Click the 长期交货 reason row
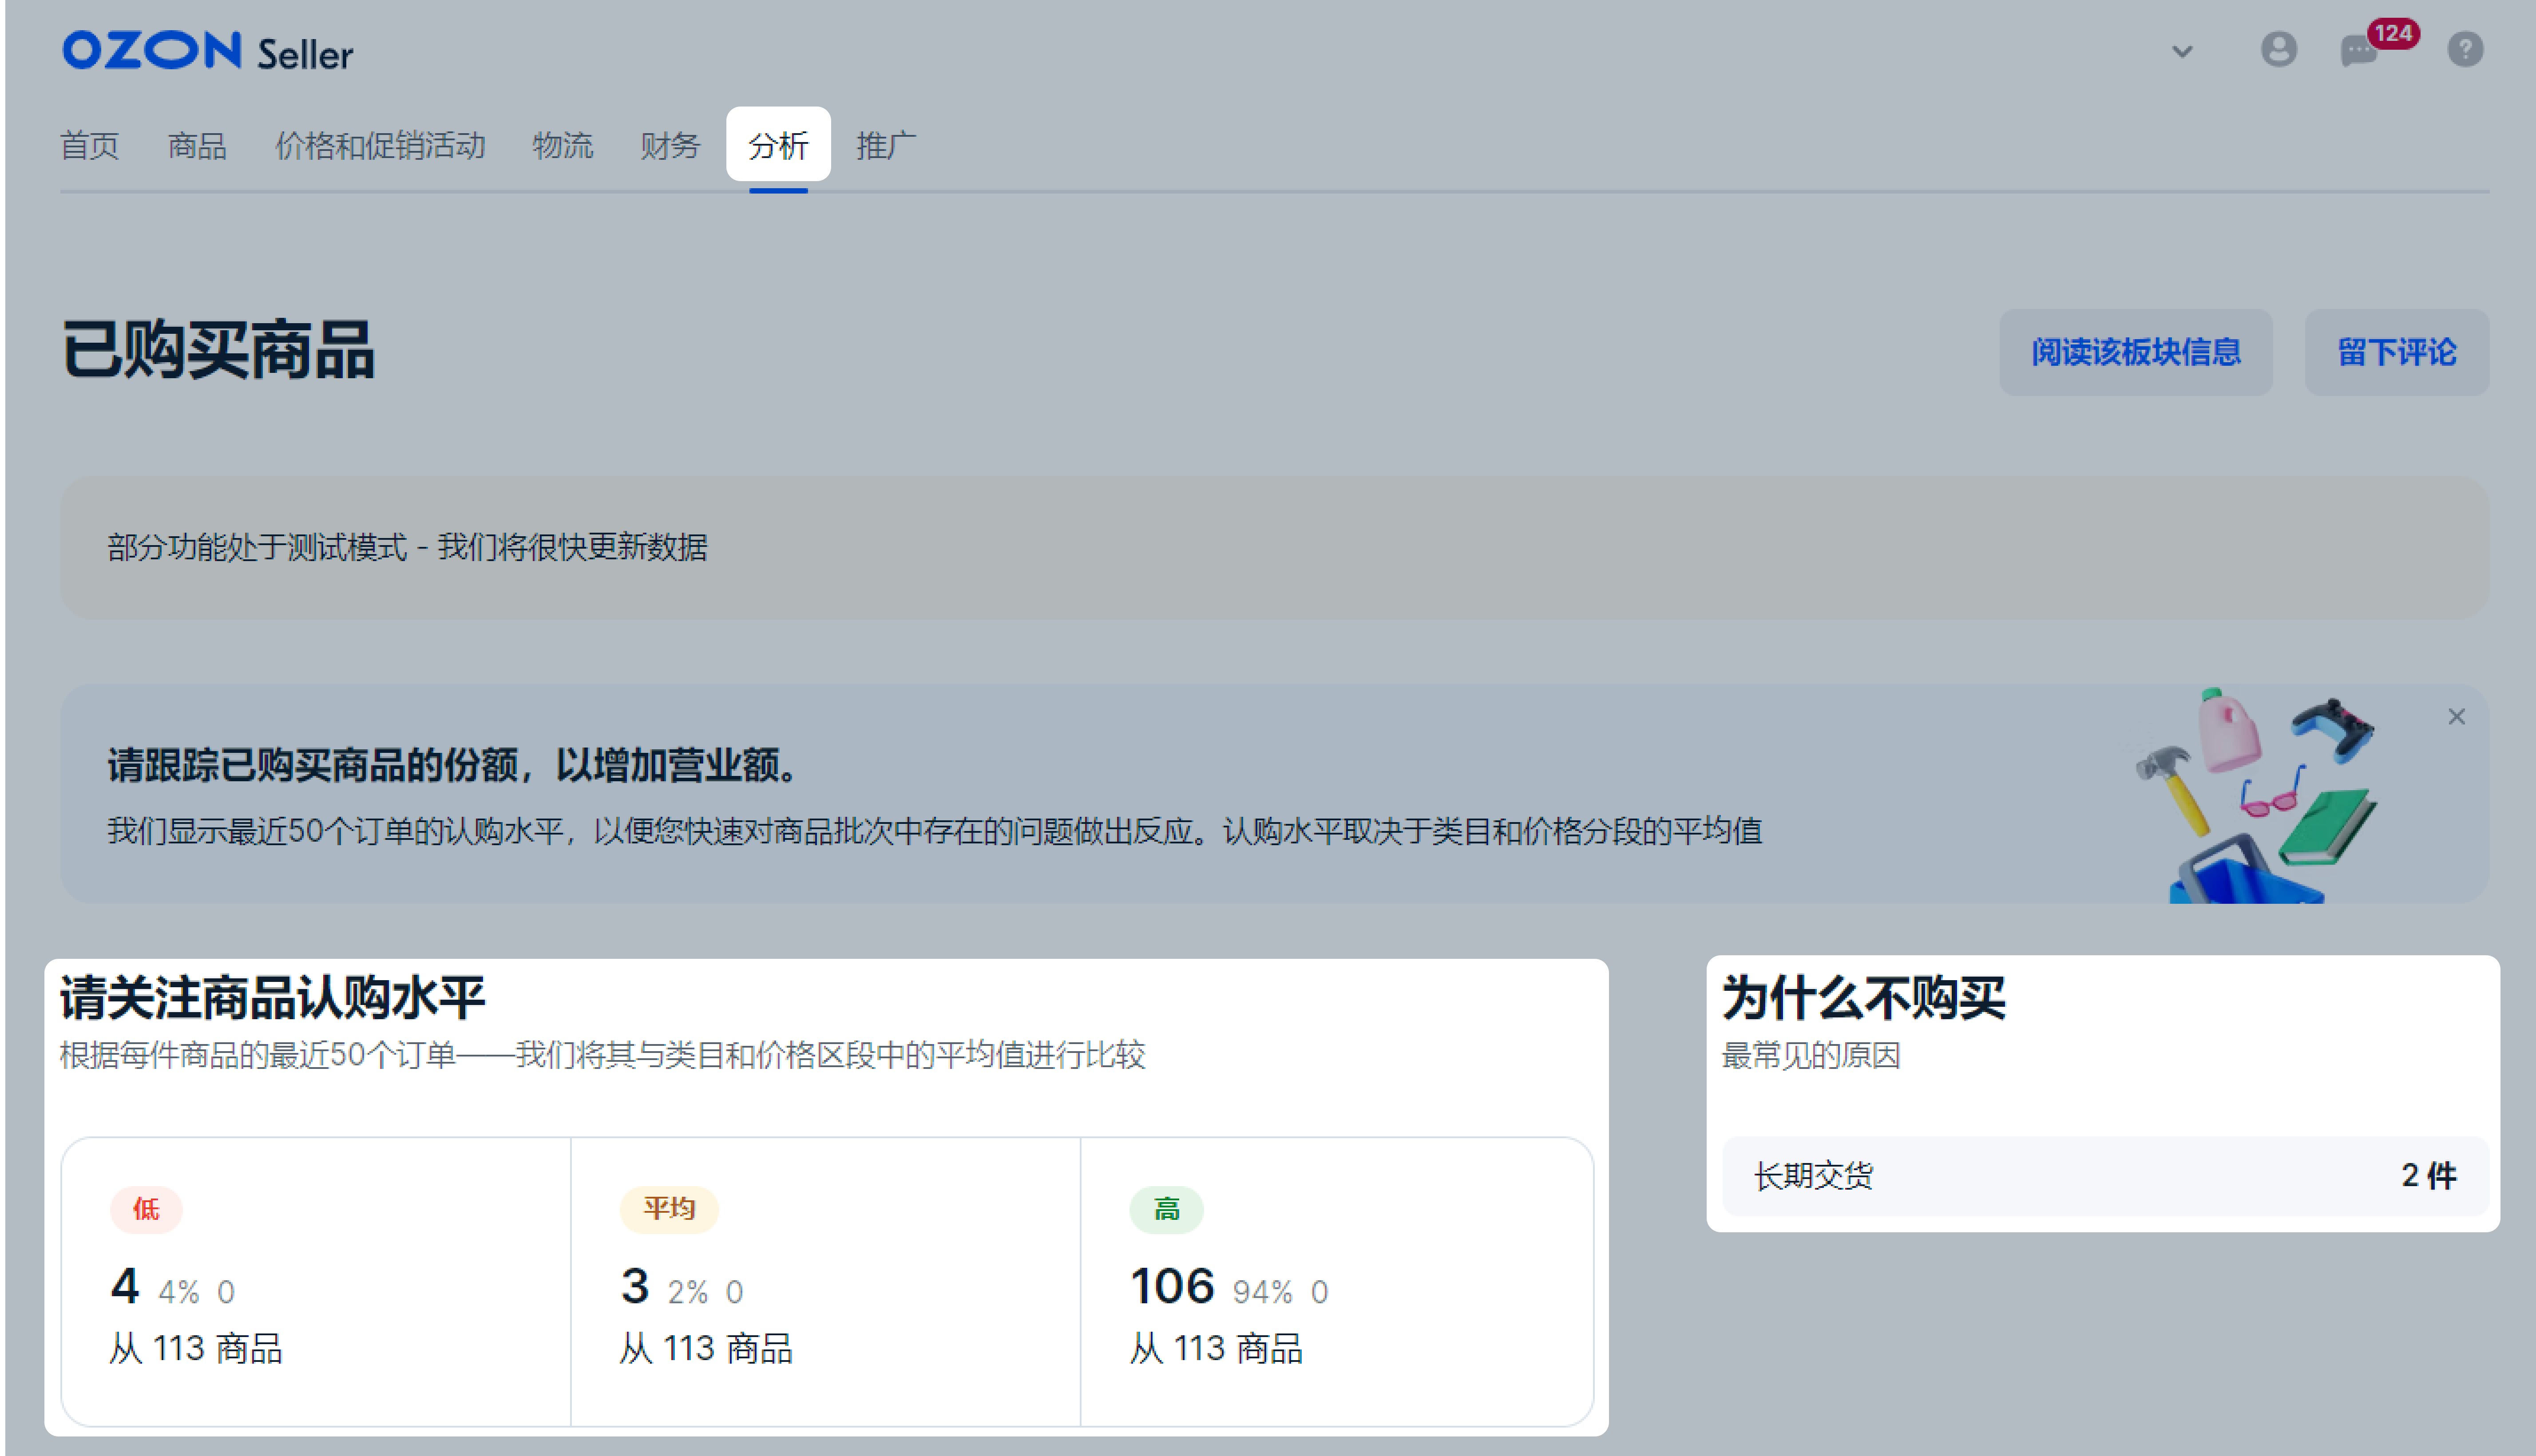 tap(2105, 1176)
